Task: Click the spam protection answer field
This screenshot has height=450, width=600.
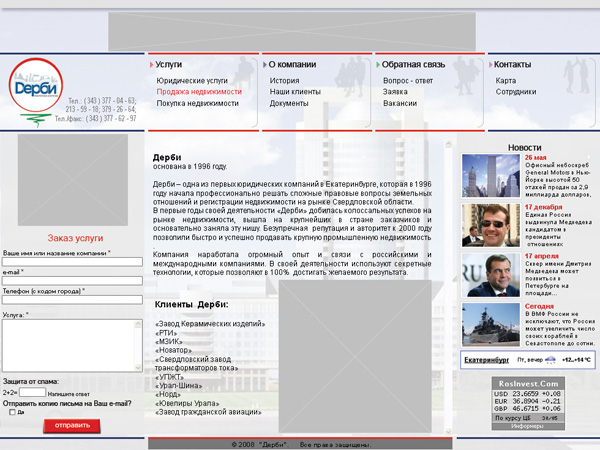Action: pyautogui.click(x=32, y=393)
